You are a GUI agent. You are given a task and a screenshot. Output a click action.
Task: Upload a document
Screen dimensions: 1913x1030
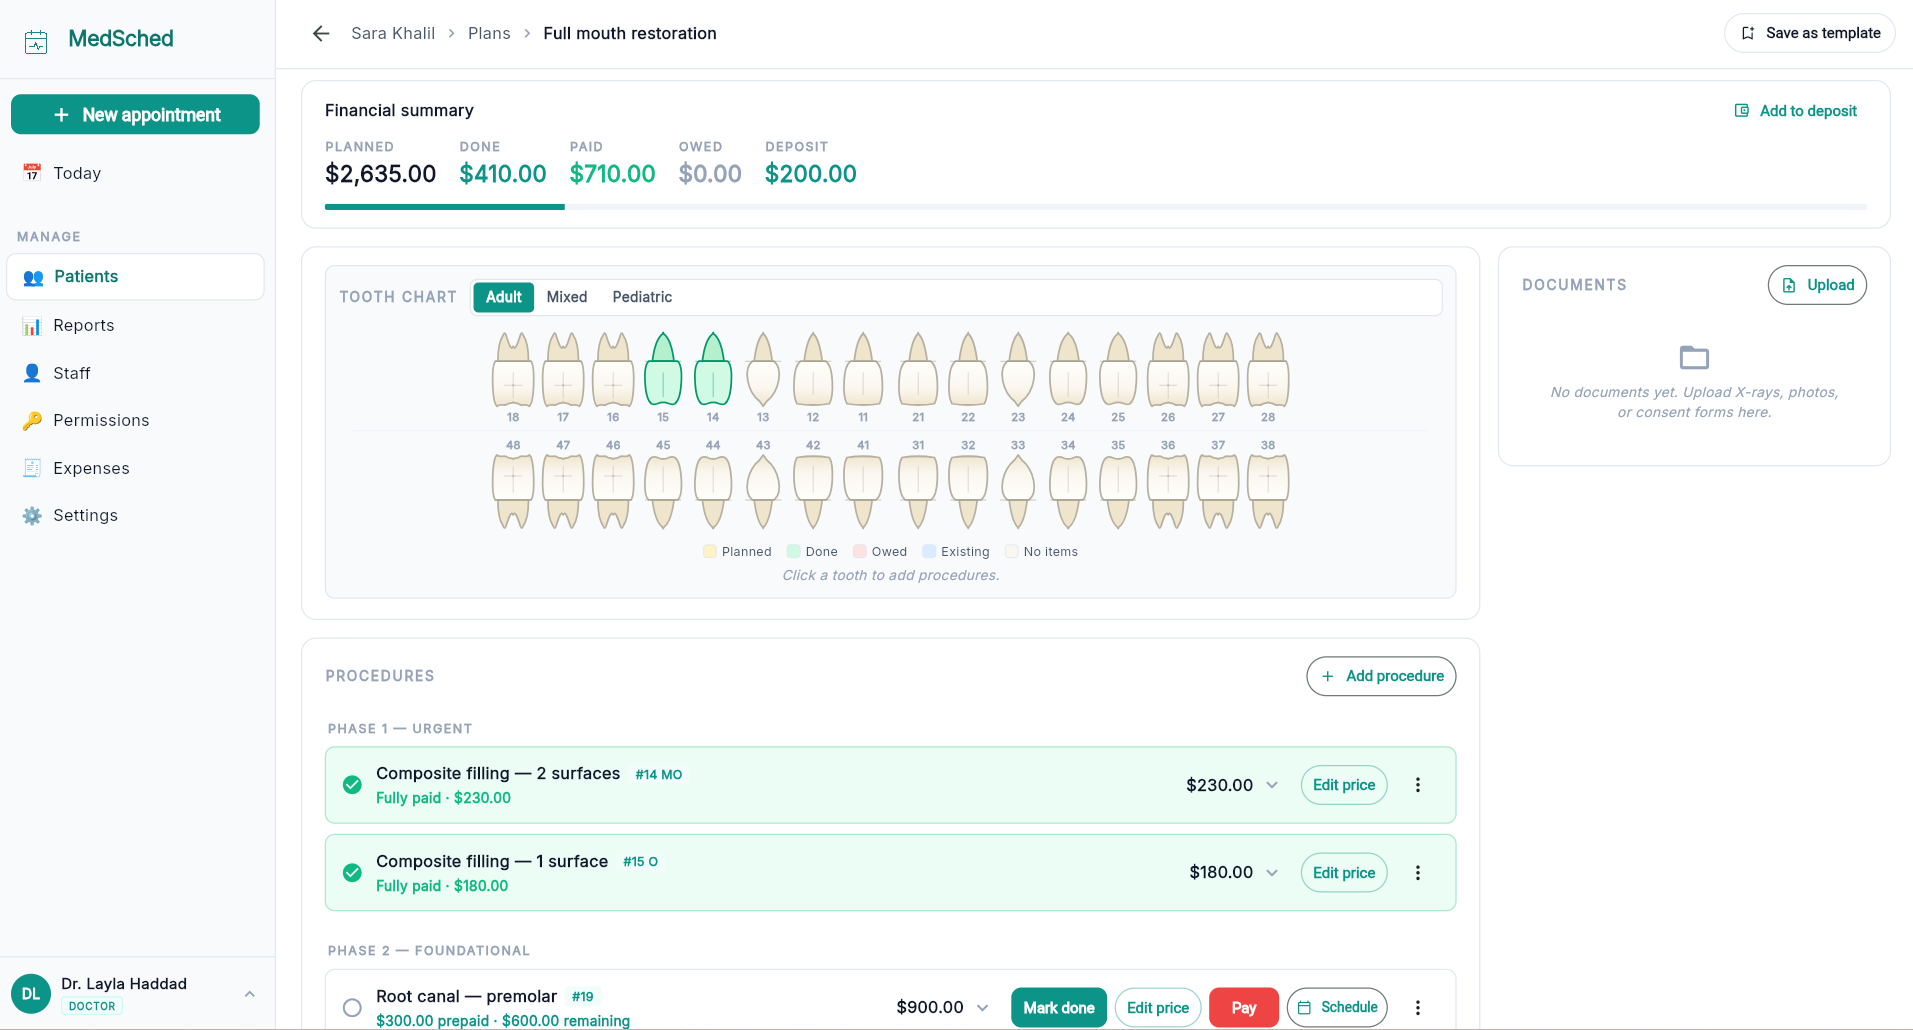click(1817, 285)
